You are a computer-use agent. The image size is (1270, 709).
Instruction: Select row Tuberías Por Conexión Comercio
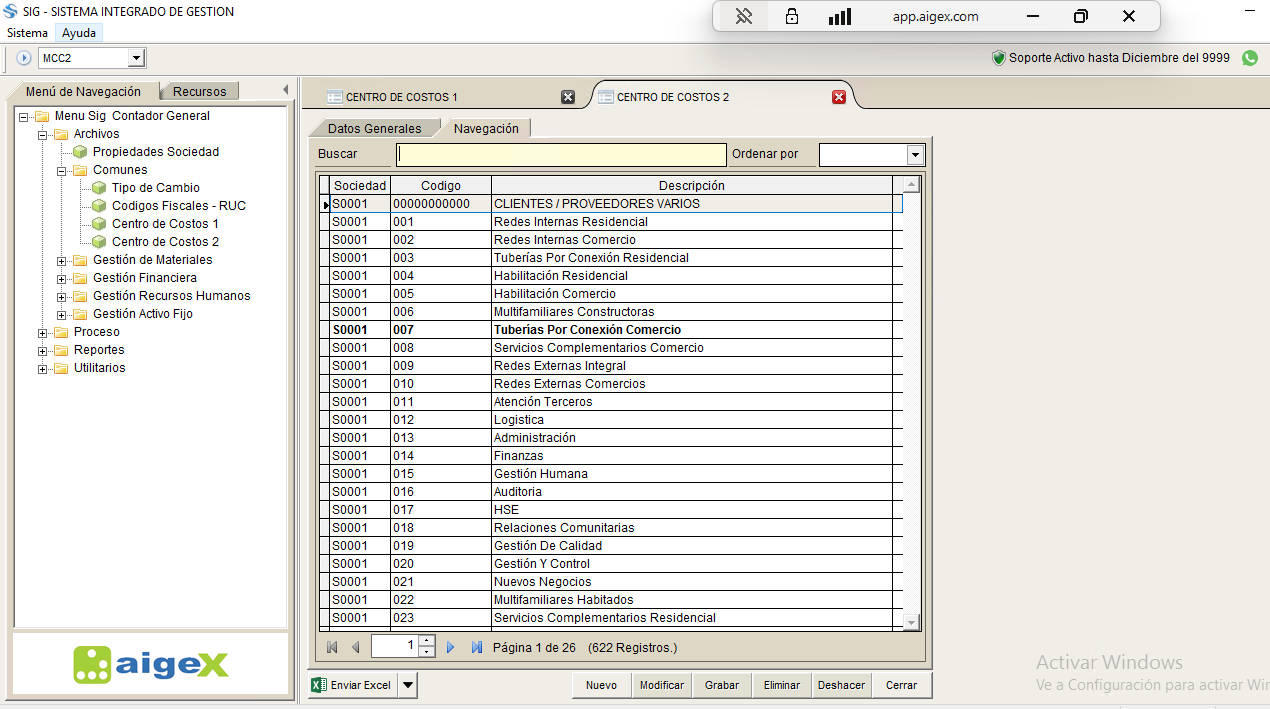pyautogui.click(x=610, y=330)
